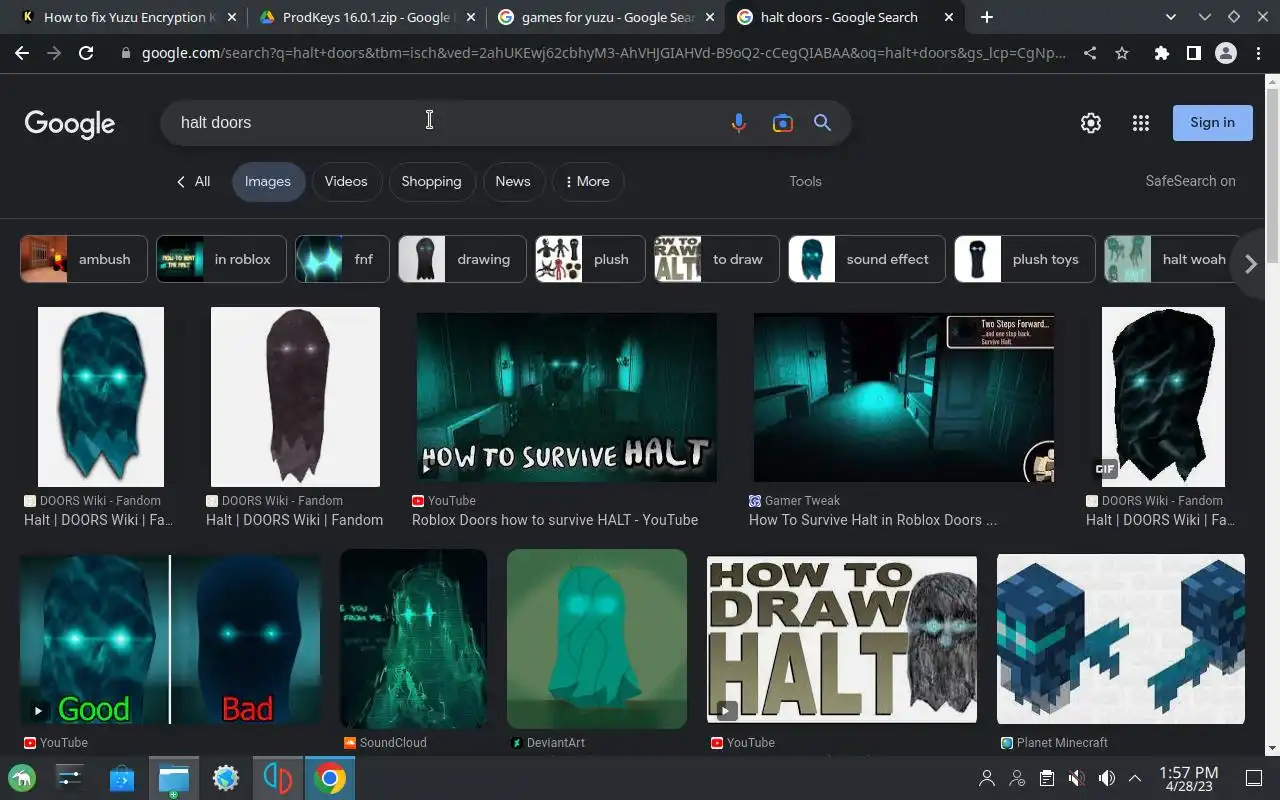Switch to News results
The width and height of the screenshot is (1280, 800).
pos(513,181)
